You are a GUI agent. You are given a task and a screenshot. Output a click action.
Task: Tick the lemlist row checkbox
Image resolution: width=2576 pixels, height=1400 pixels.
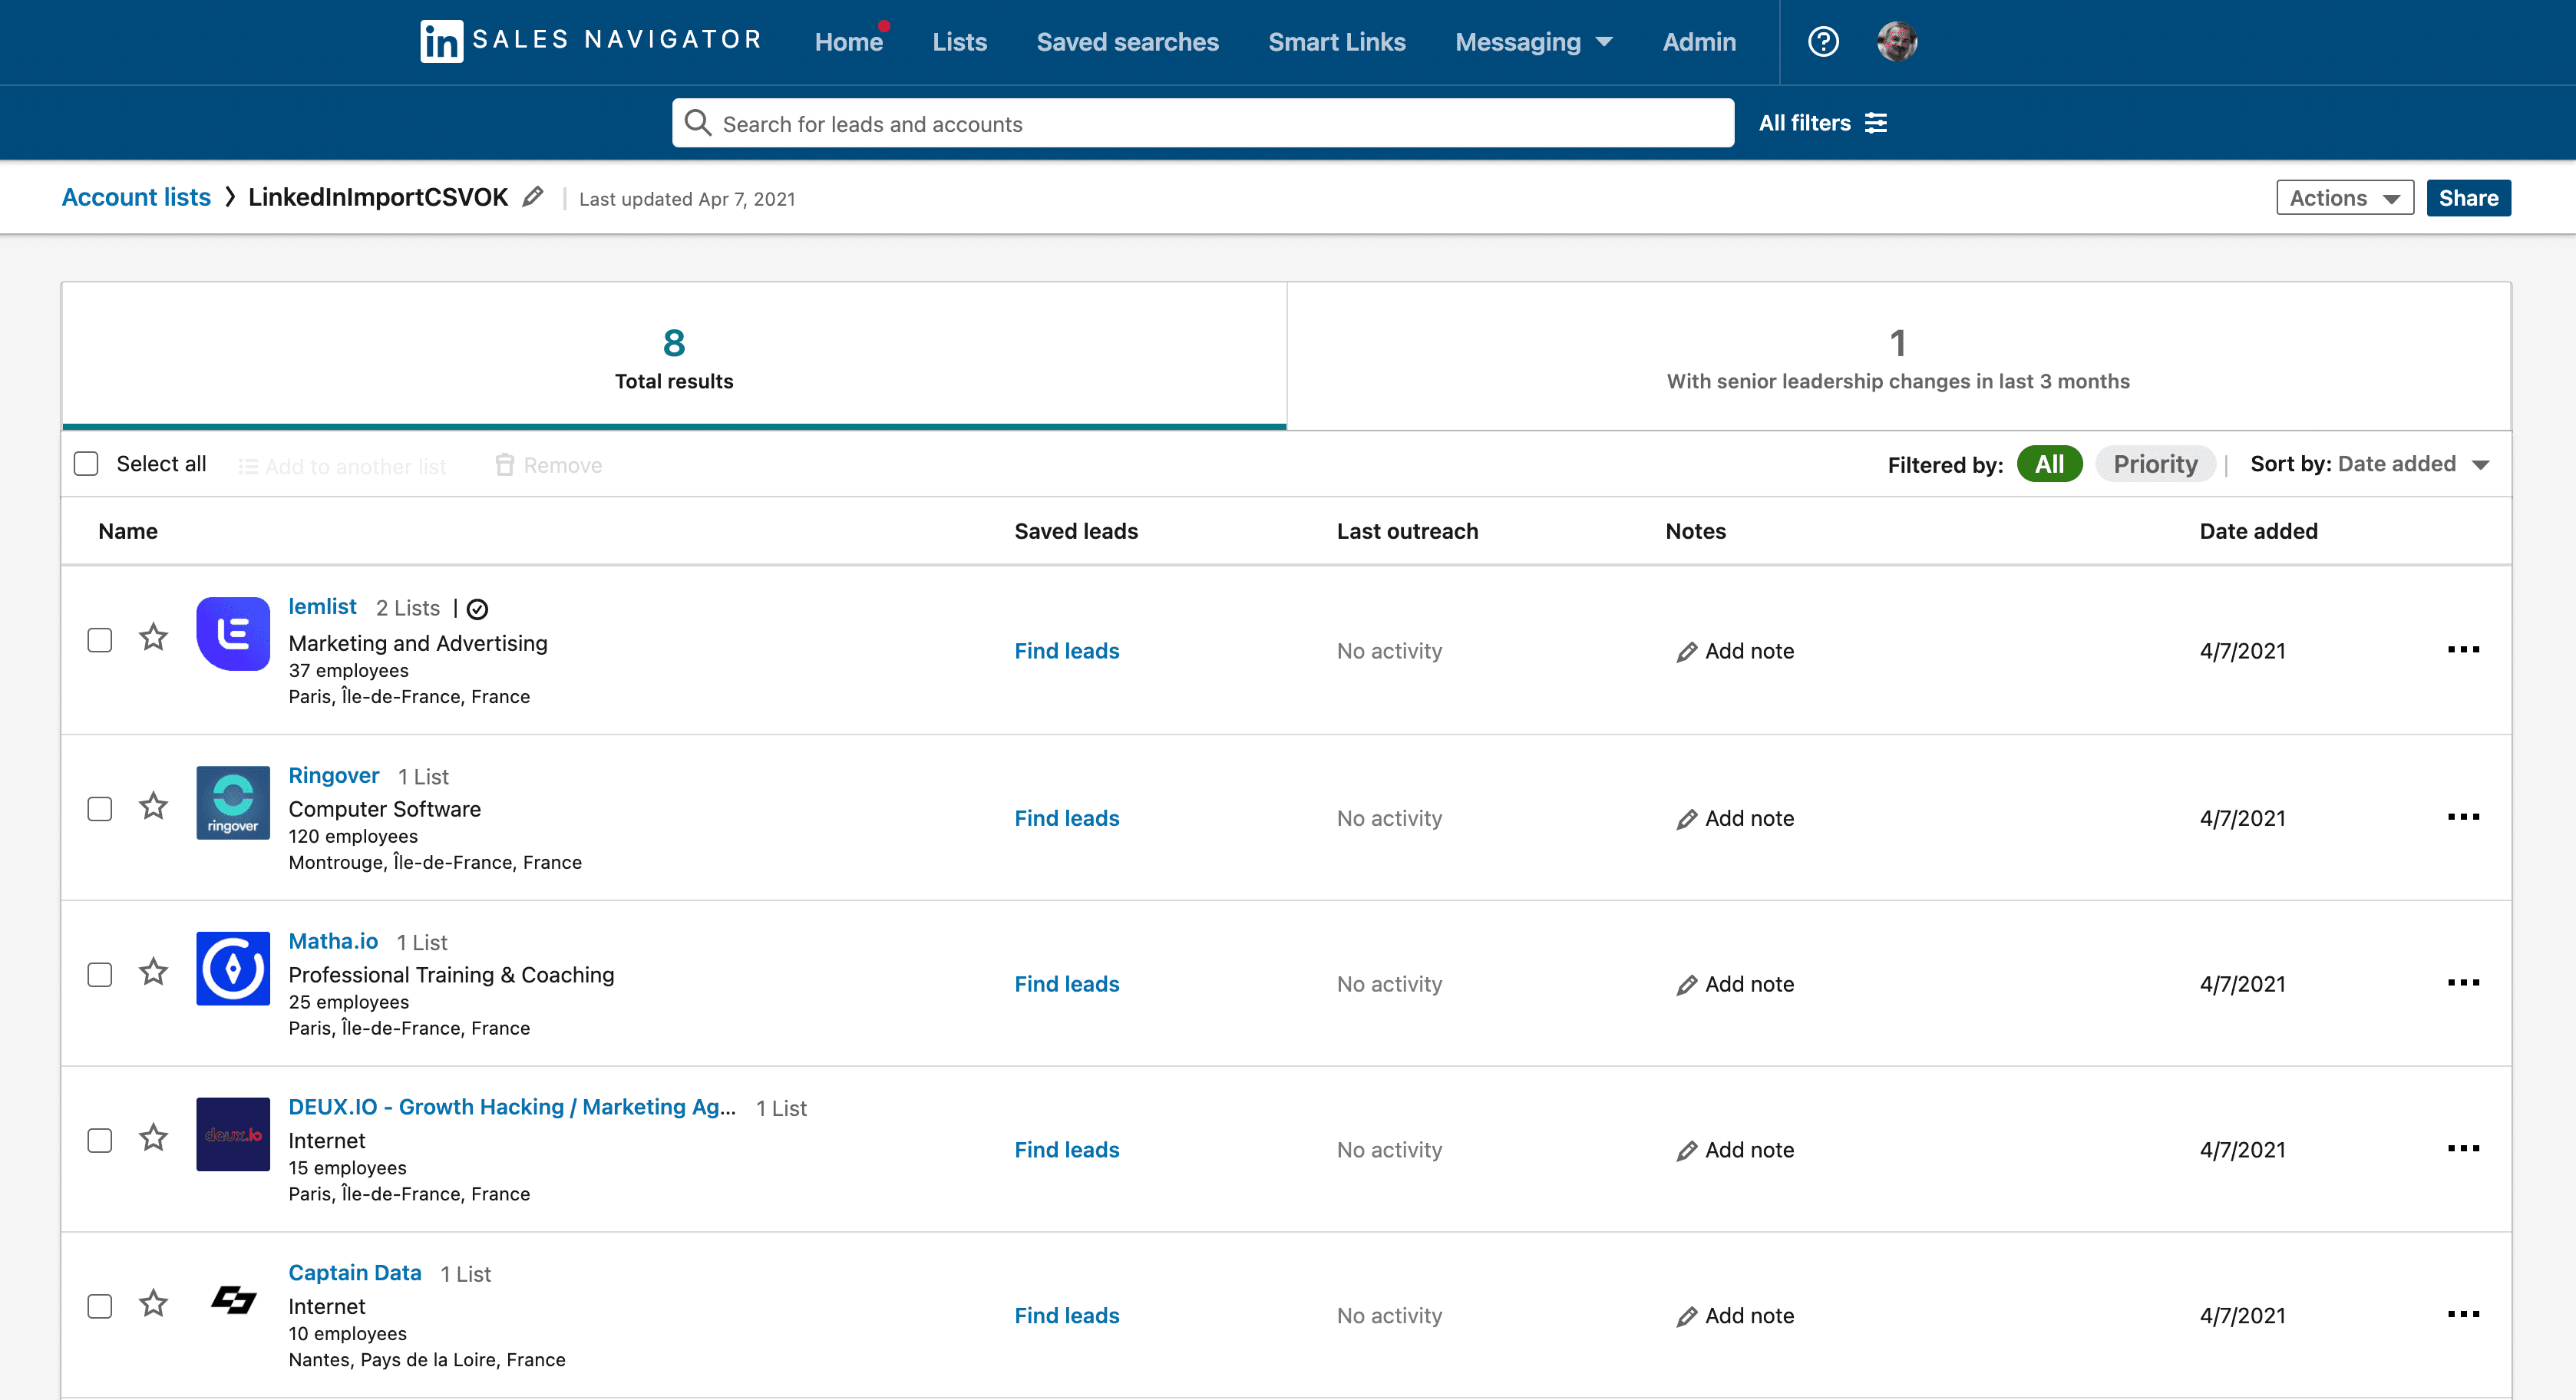[x=100, y=640]
